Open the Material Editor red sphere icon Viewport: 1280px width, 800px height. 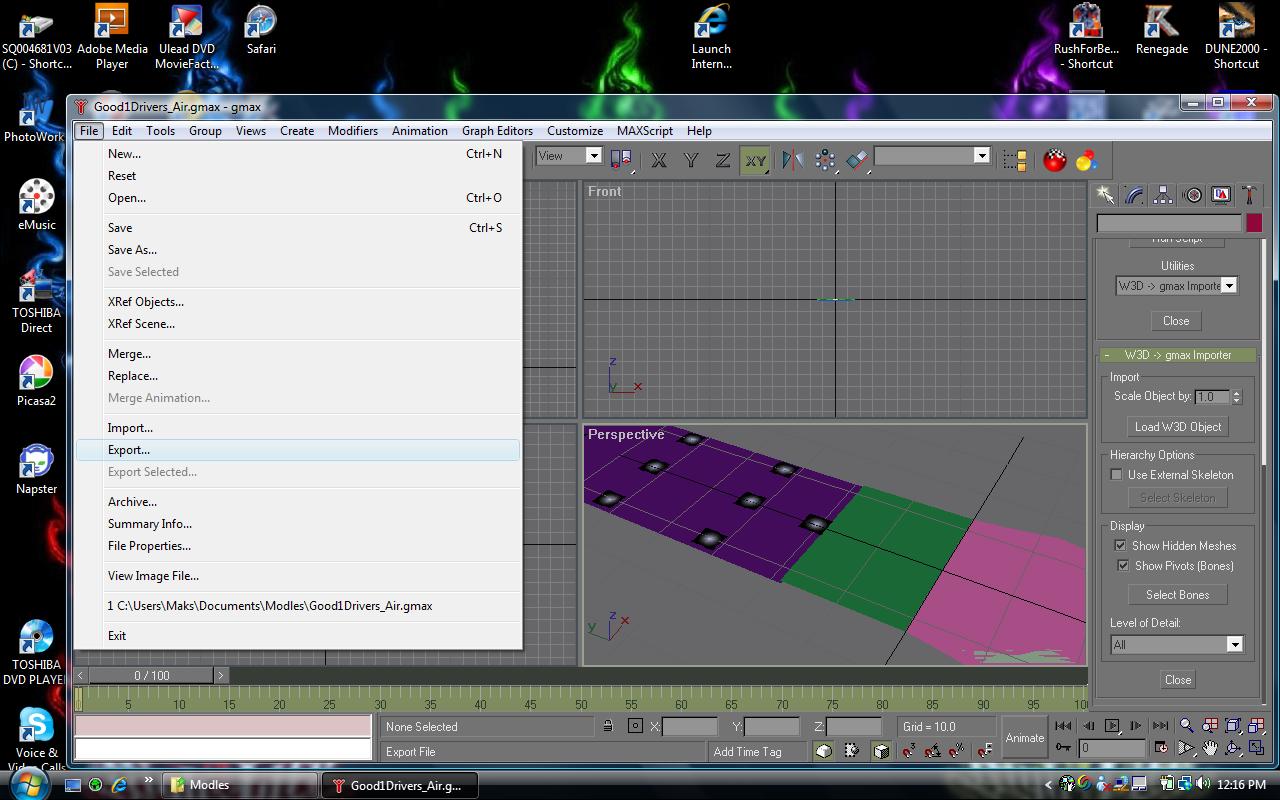click(1054, 160)
